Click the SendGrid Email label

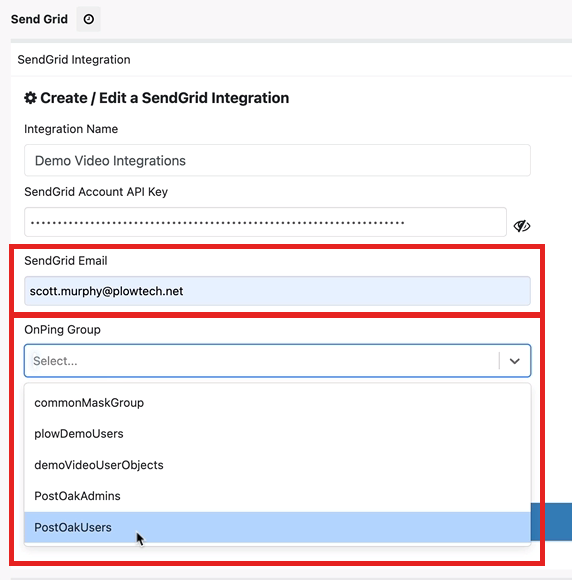click(x=66, y=261)
